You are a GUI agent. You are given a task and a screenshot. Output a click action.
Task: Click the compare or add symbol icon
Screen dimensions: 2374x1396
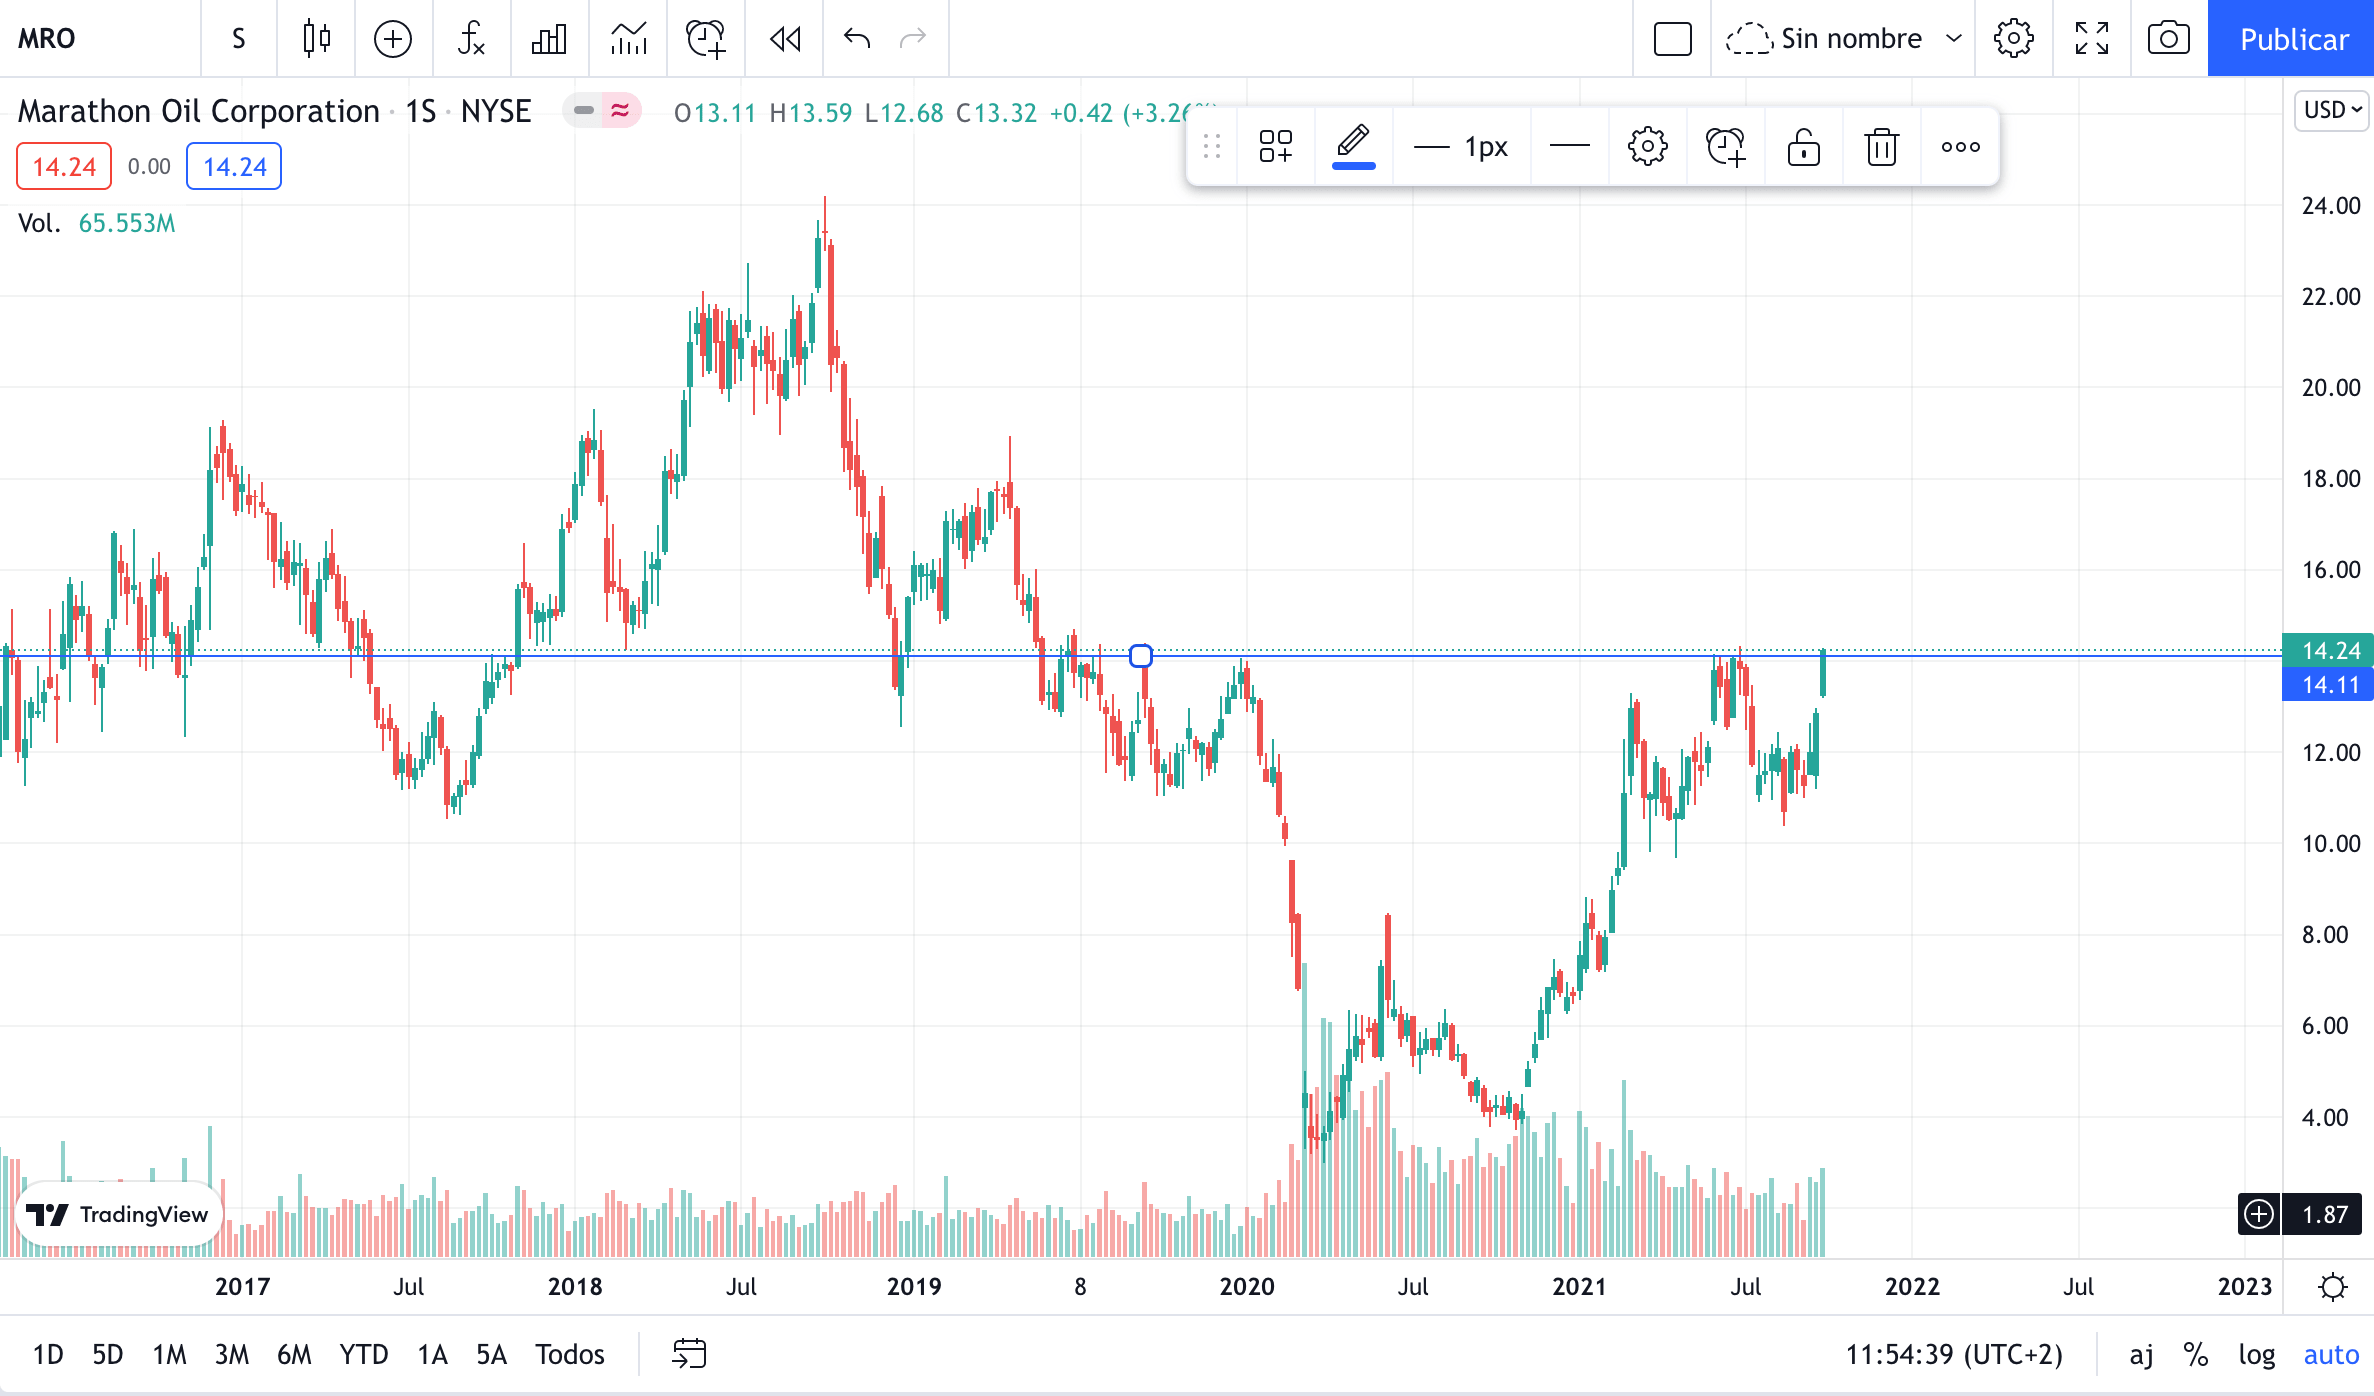[x=393, y=39]
